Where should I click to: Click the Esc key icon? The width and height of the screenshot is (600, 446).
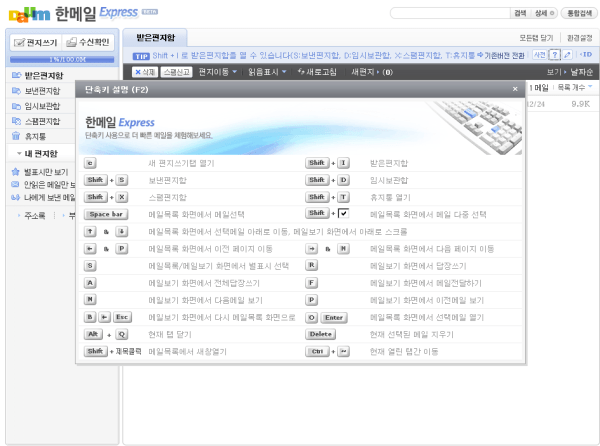point(122,317)
